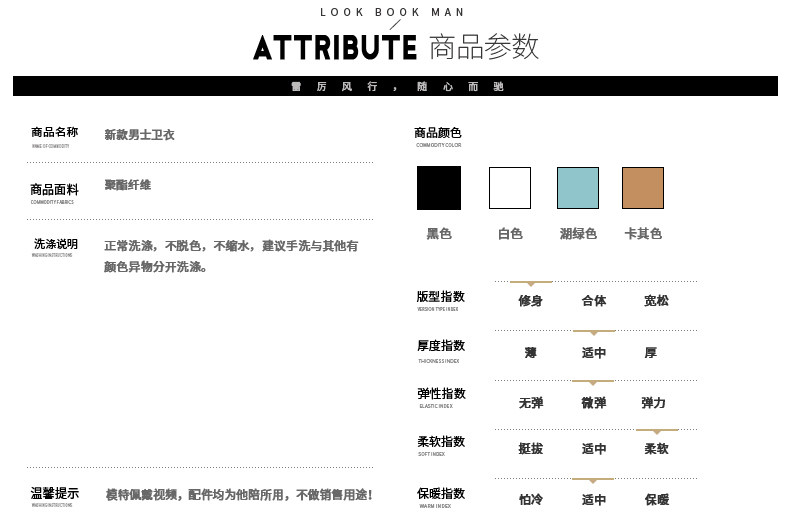Select the black color swatch

(439, 188)
